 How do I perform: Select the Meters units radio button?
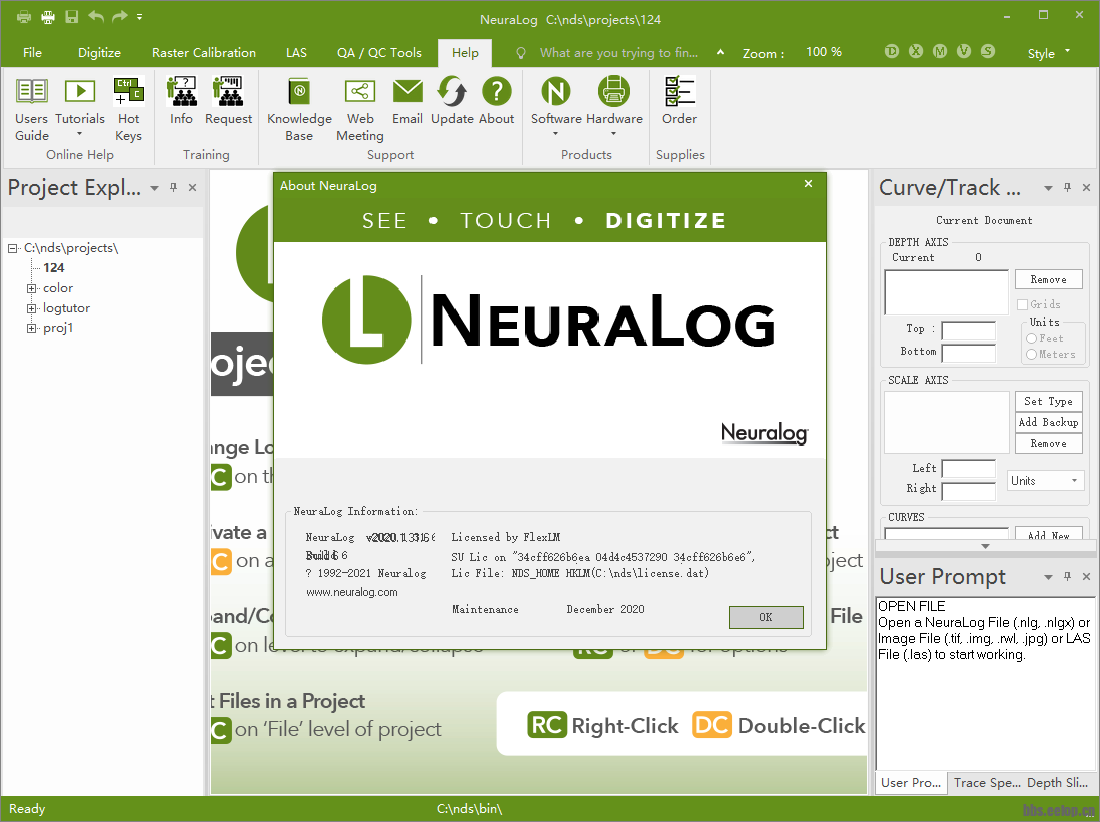coord(1032,354)
